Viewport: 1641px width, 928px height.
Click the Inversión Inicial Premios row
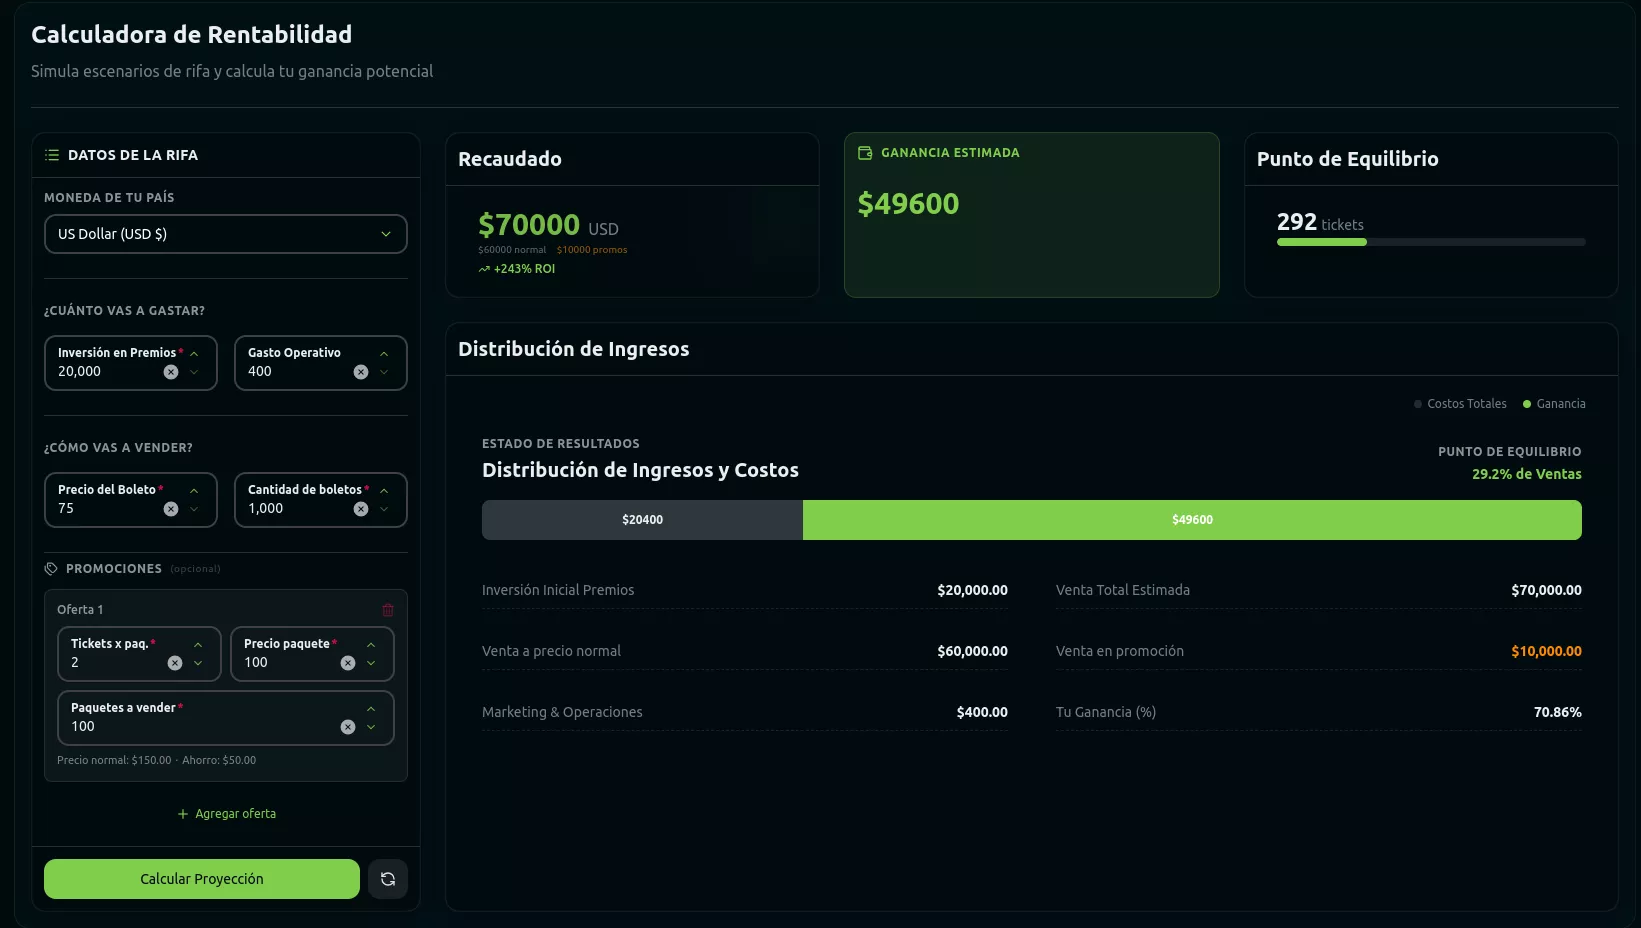tap(745, 591)
